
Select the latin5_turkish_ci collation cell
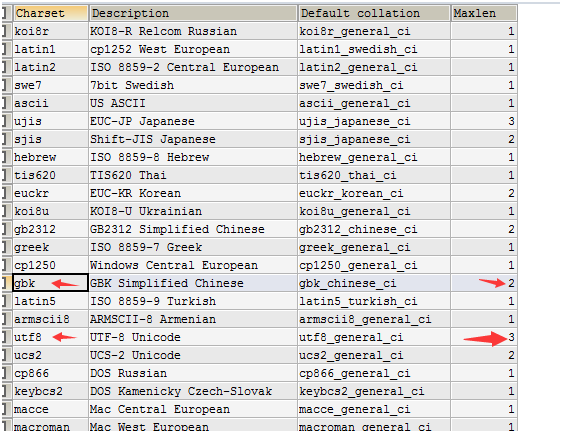[x=374, y=301]
